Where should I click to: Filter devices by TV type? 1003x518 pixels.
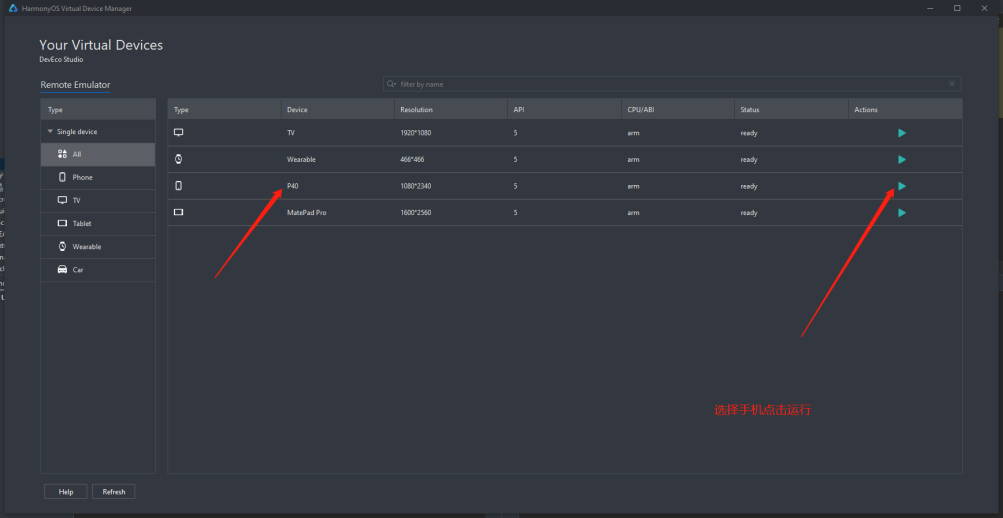click(x=76, y=200)
